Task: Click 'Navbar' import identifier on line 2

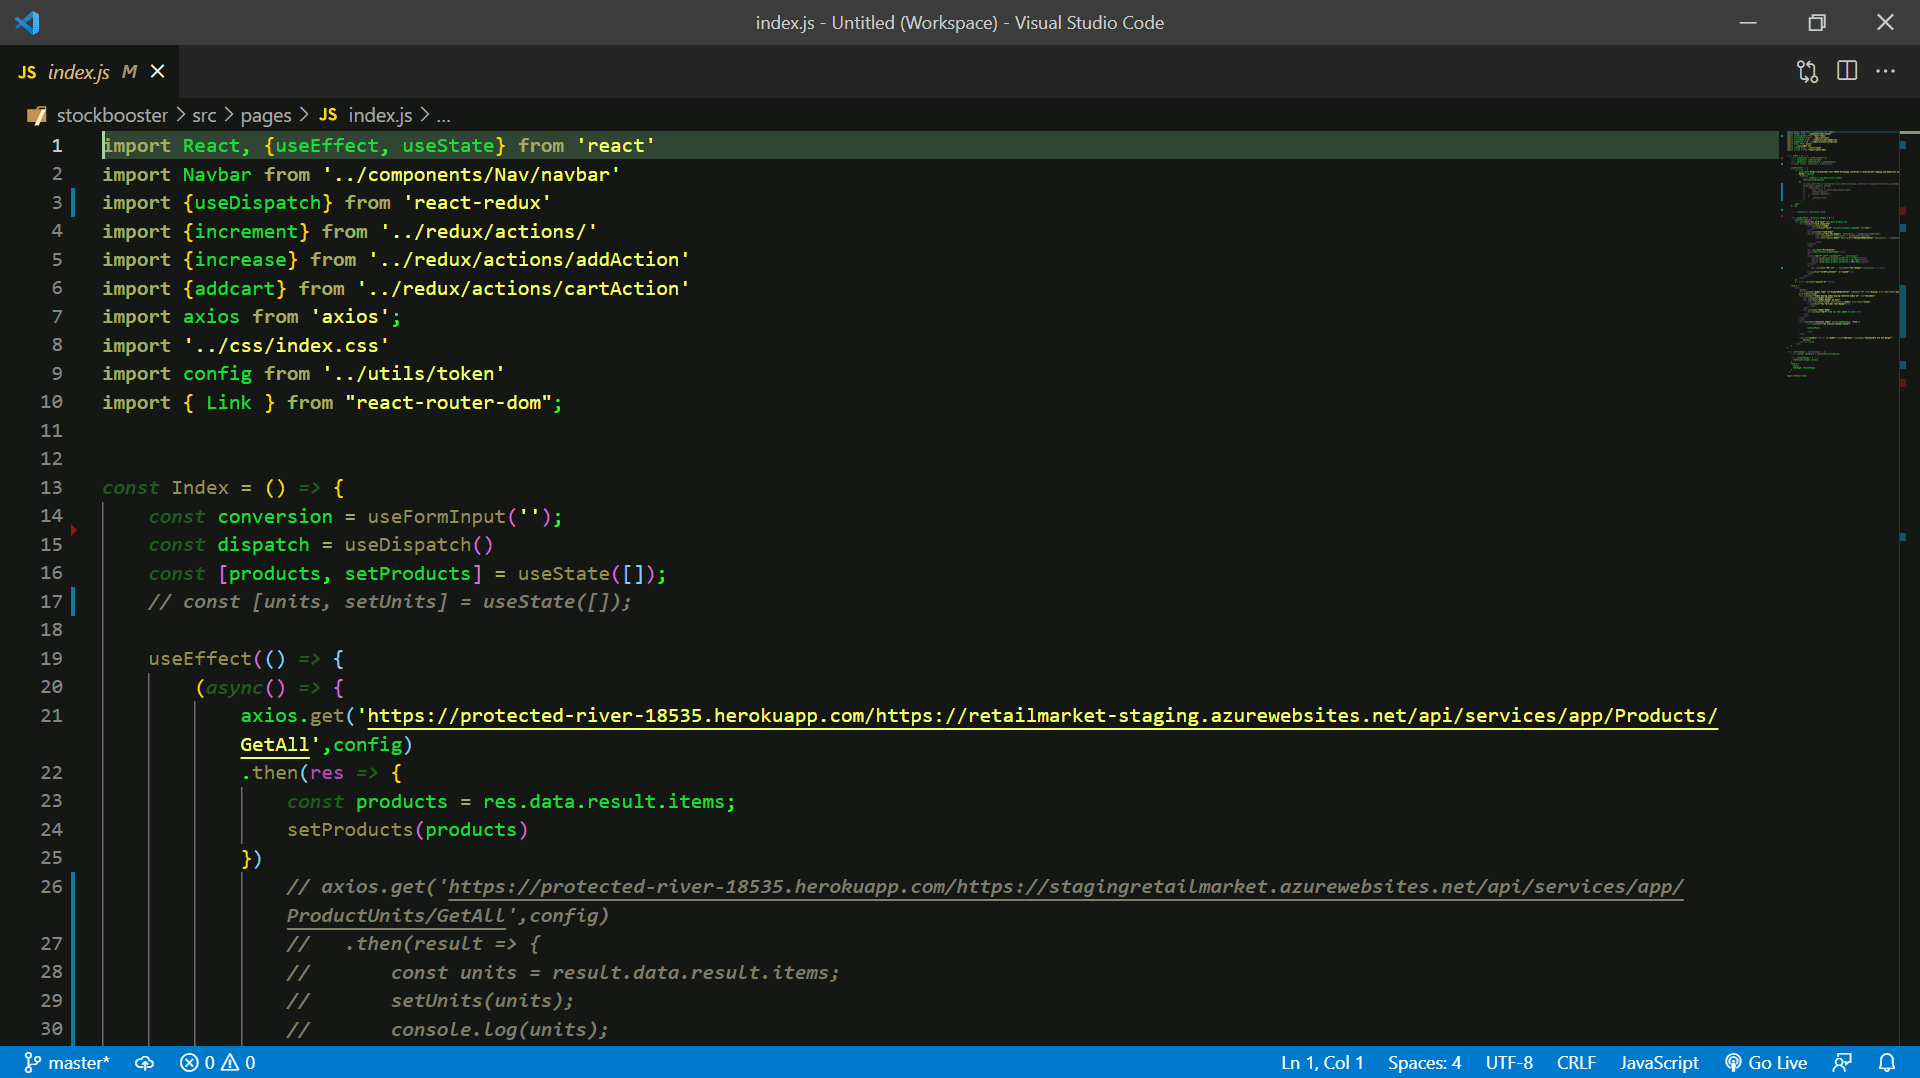Action: pos(217,174)
